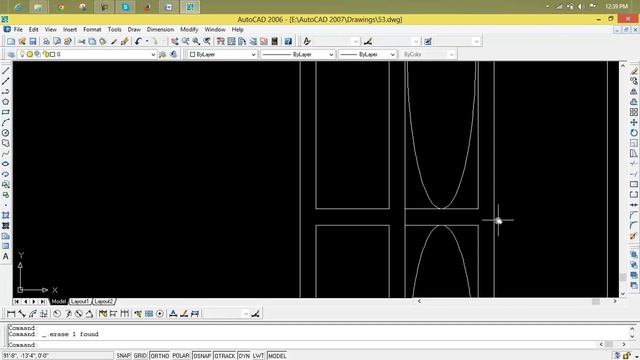Select the Arc draw tool

(x=6, y=122)
